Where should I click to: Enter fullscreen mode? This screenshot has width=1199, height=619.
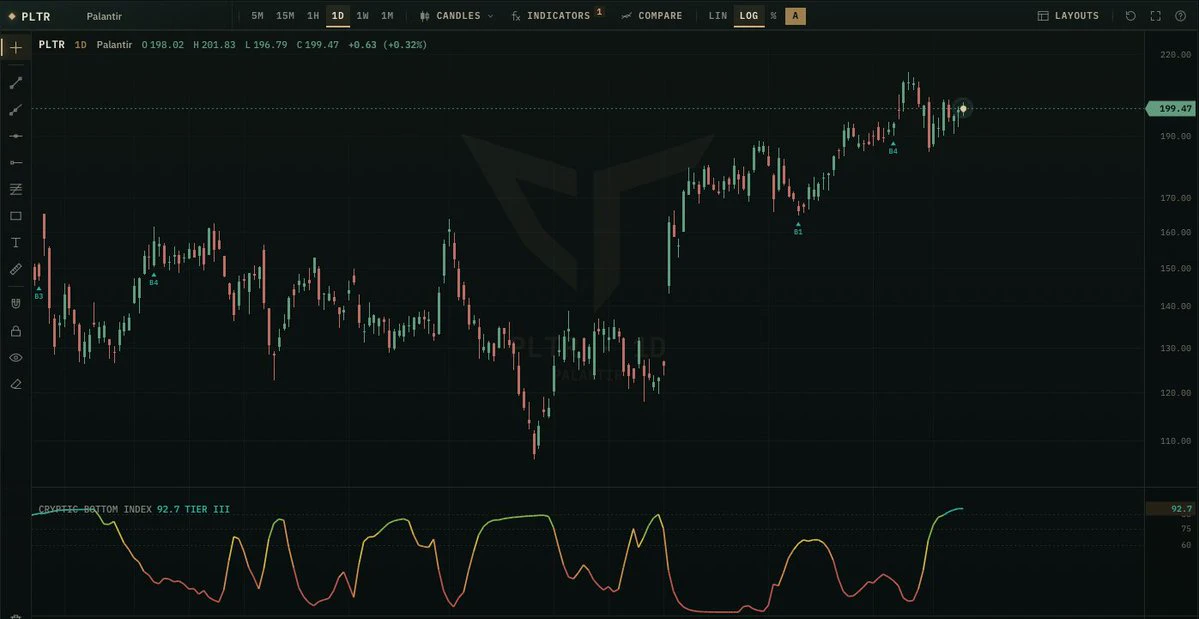(1155, 16)
